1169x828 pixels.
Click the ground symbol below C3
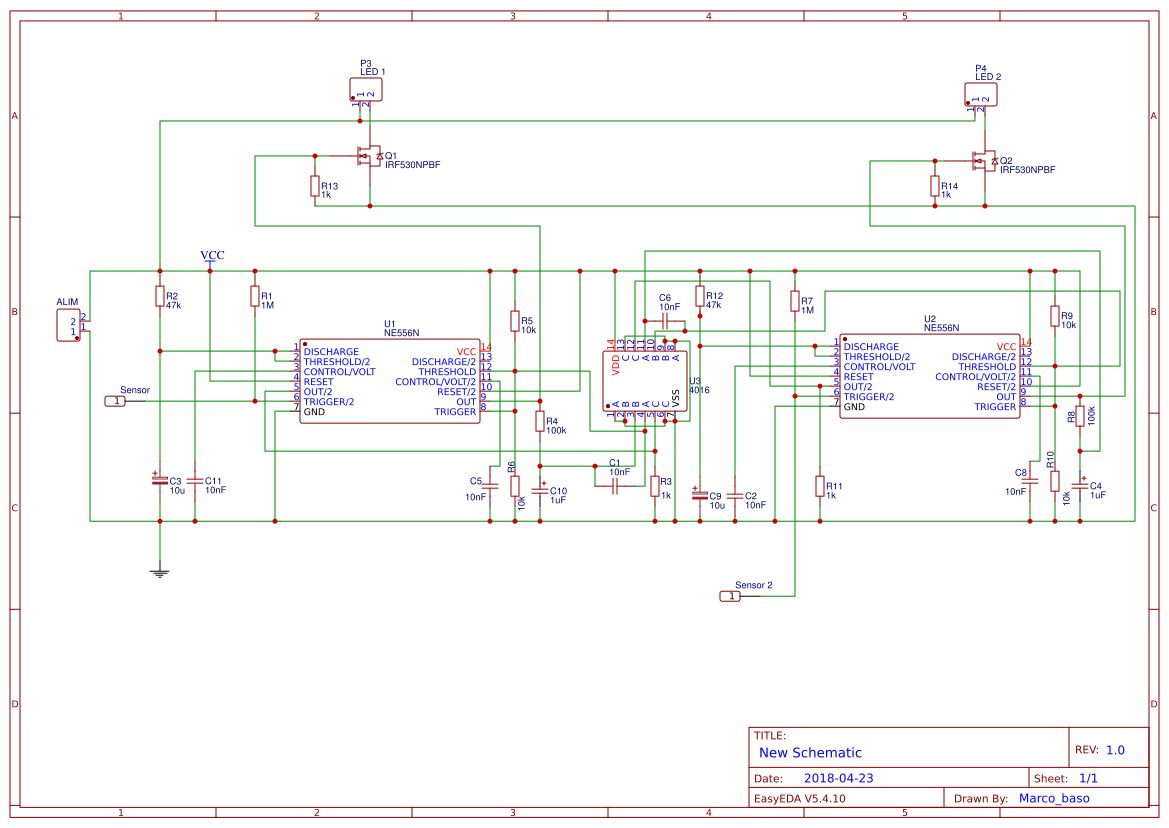click(x=160, y=572)
